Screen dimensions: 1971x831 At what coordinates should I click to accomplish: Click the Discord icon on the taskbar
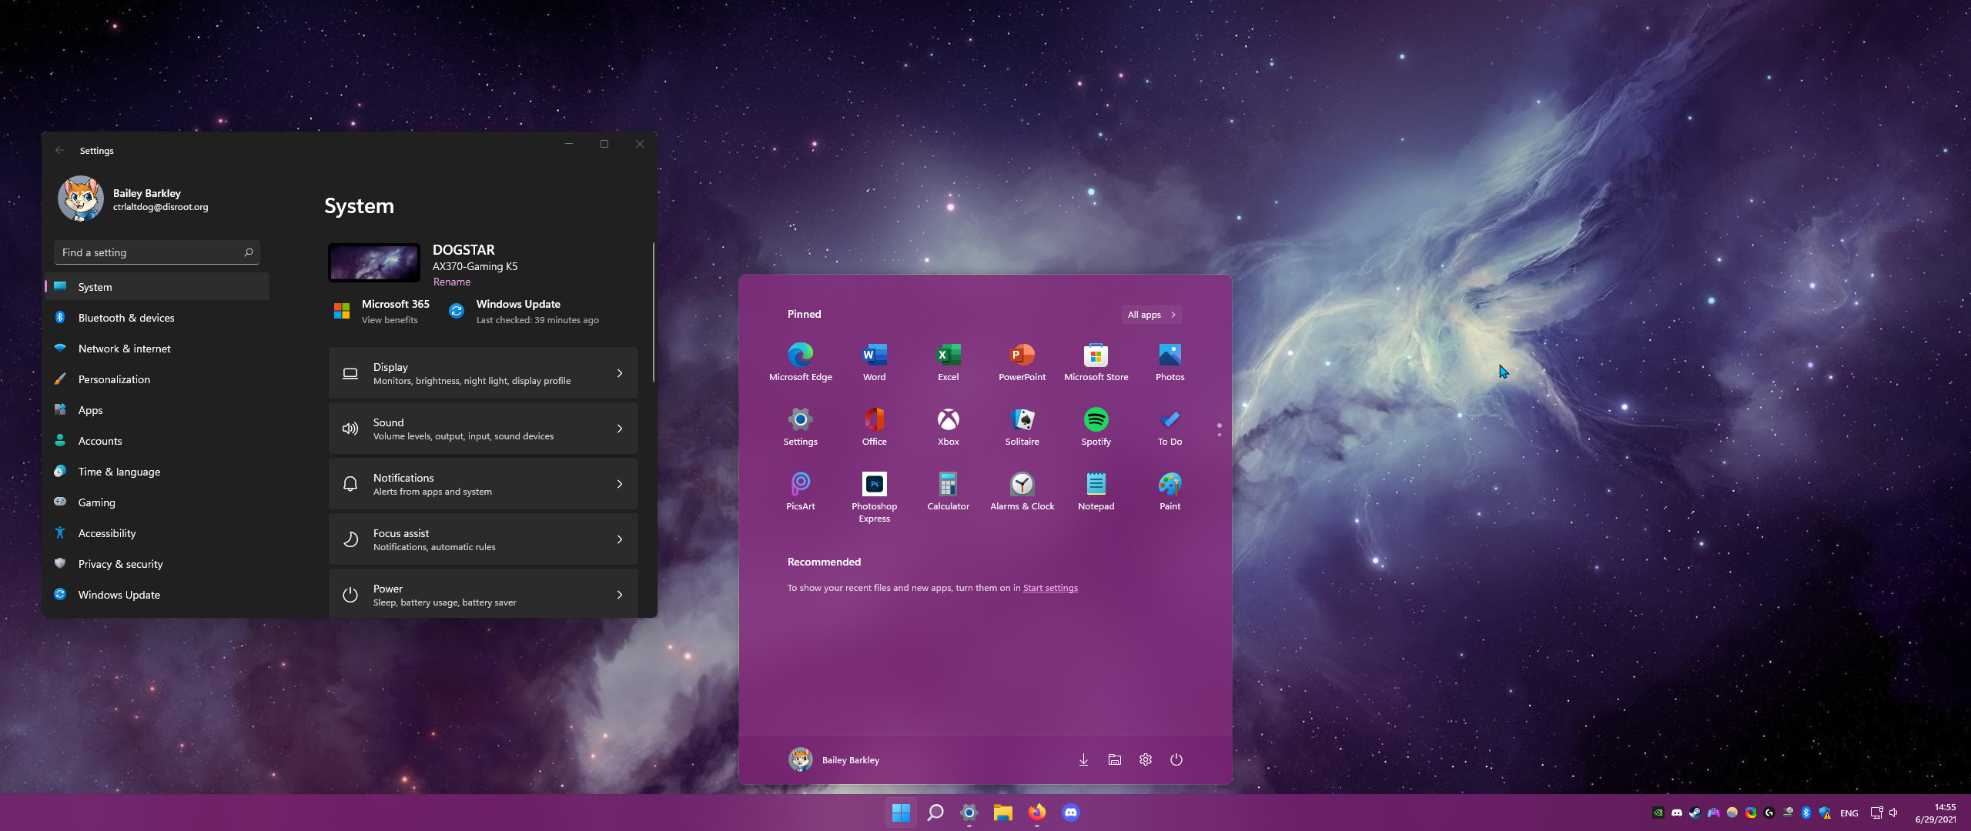(x=1071, y=812)
